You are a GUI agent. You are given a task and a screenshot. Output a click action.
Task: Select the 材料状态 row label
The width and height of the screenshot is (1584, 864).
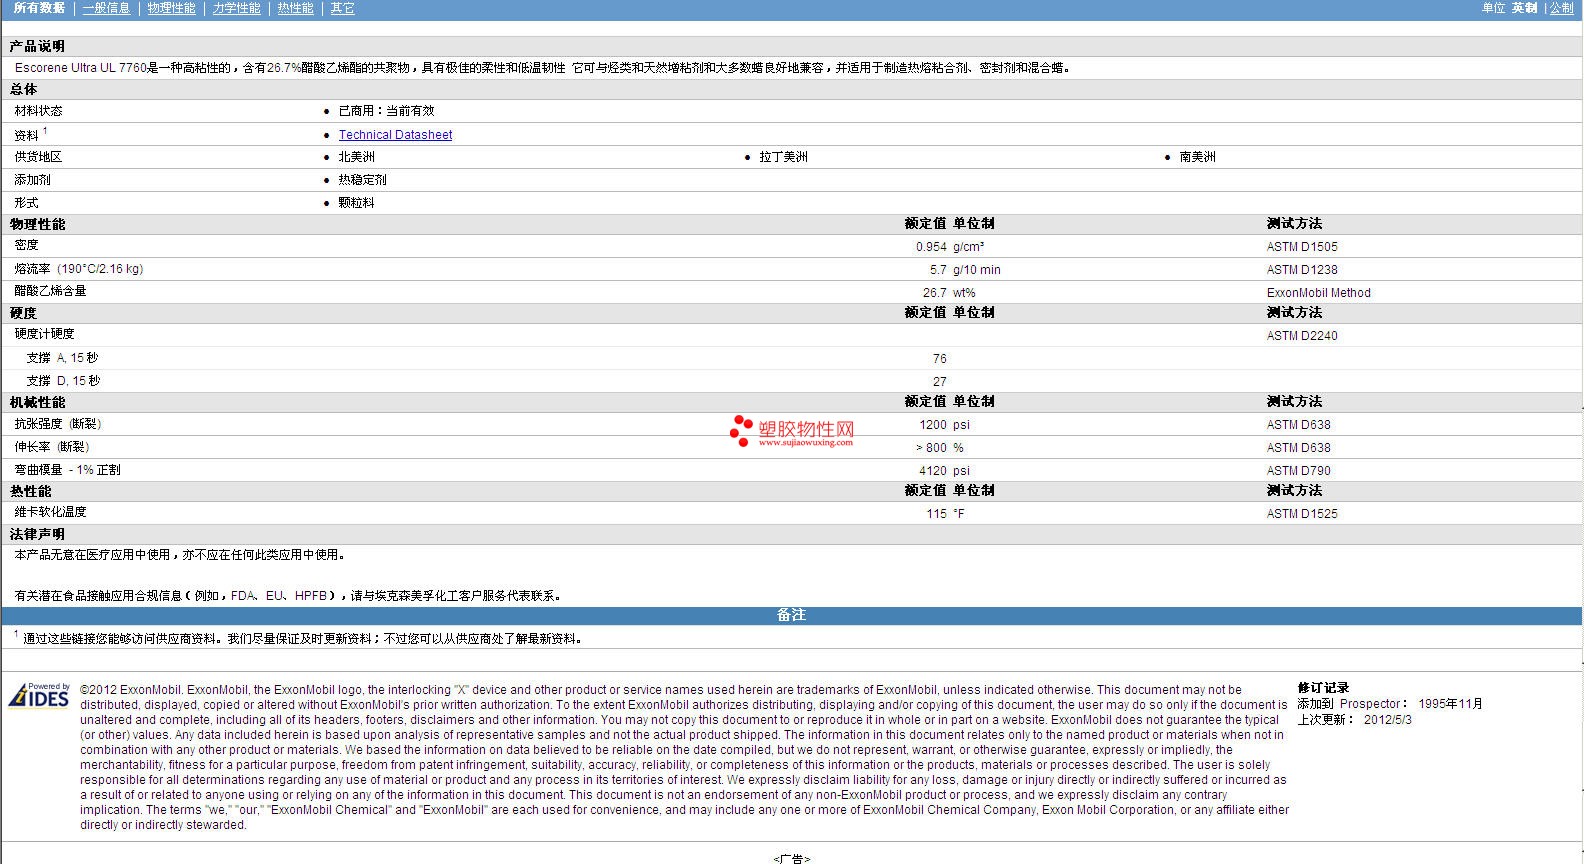click(x=38, y=111)
